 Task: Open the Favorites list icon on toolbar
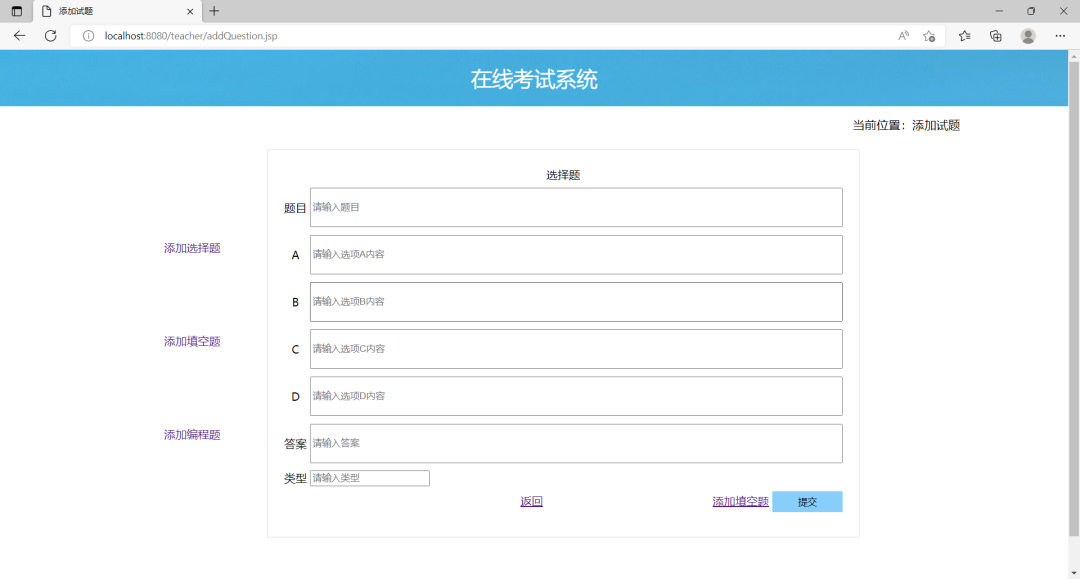pos(963,35)
